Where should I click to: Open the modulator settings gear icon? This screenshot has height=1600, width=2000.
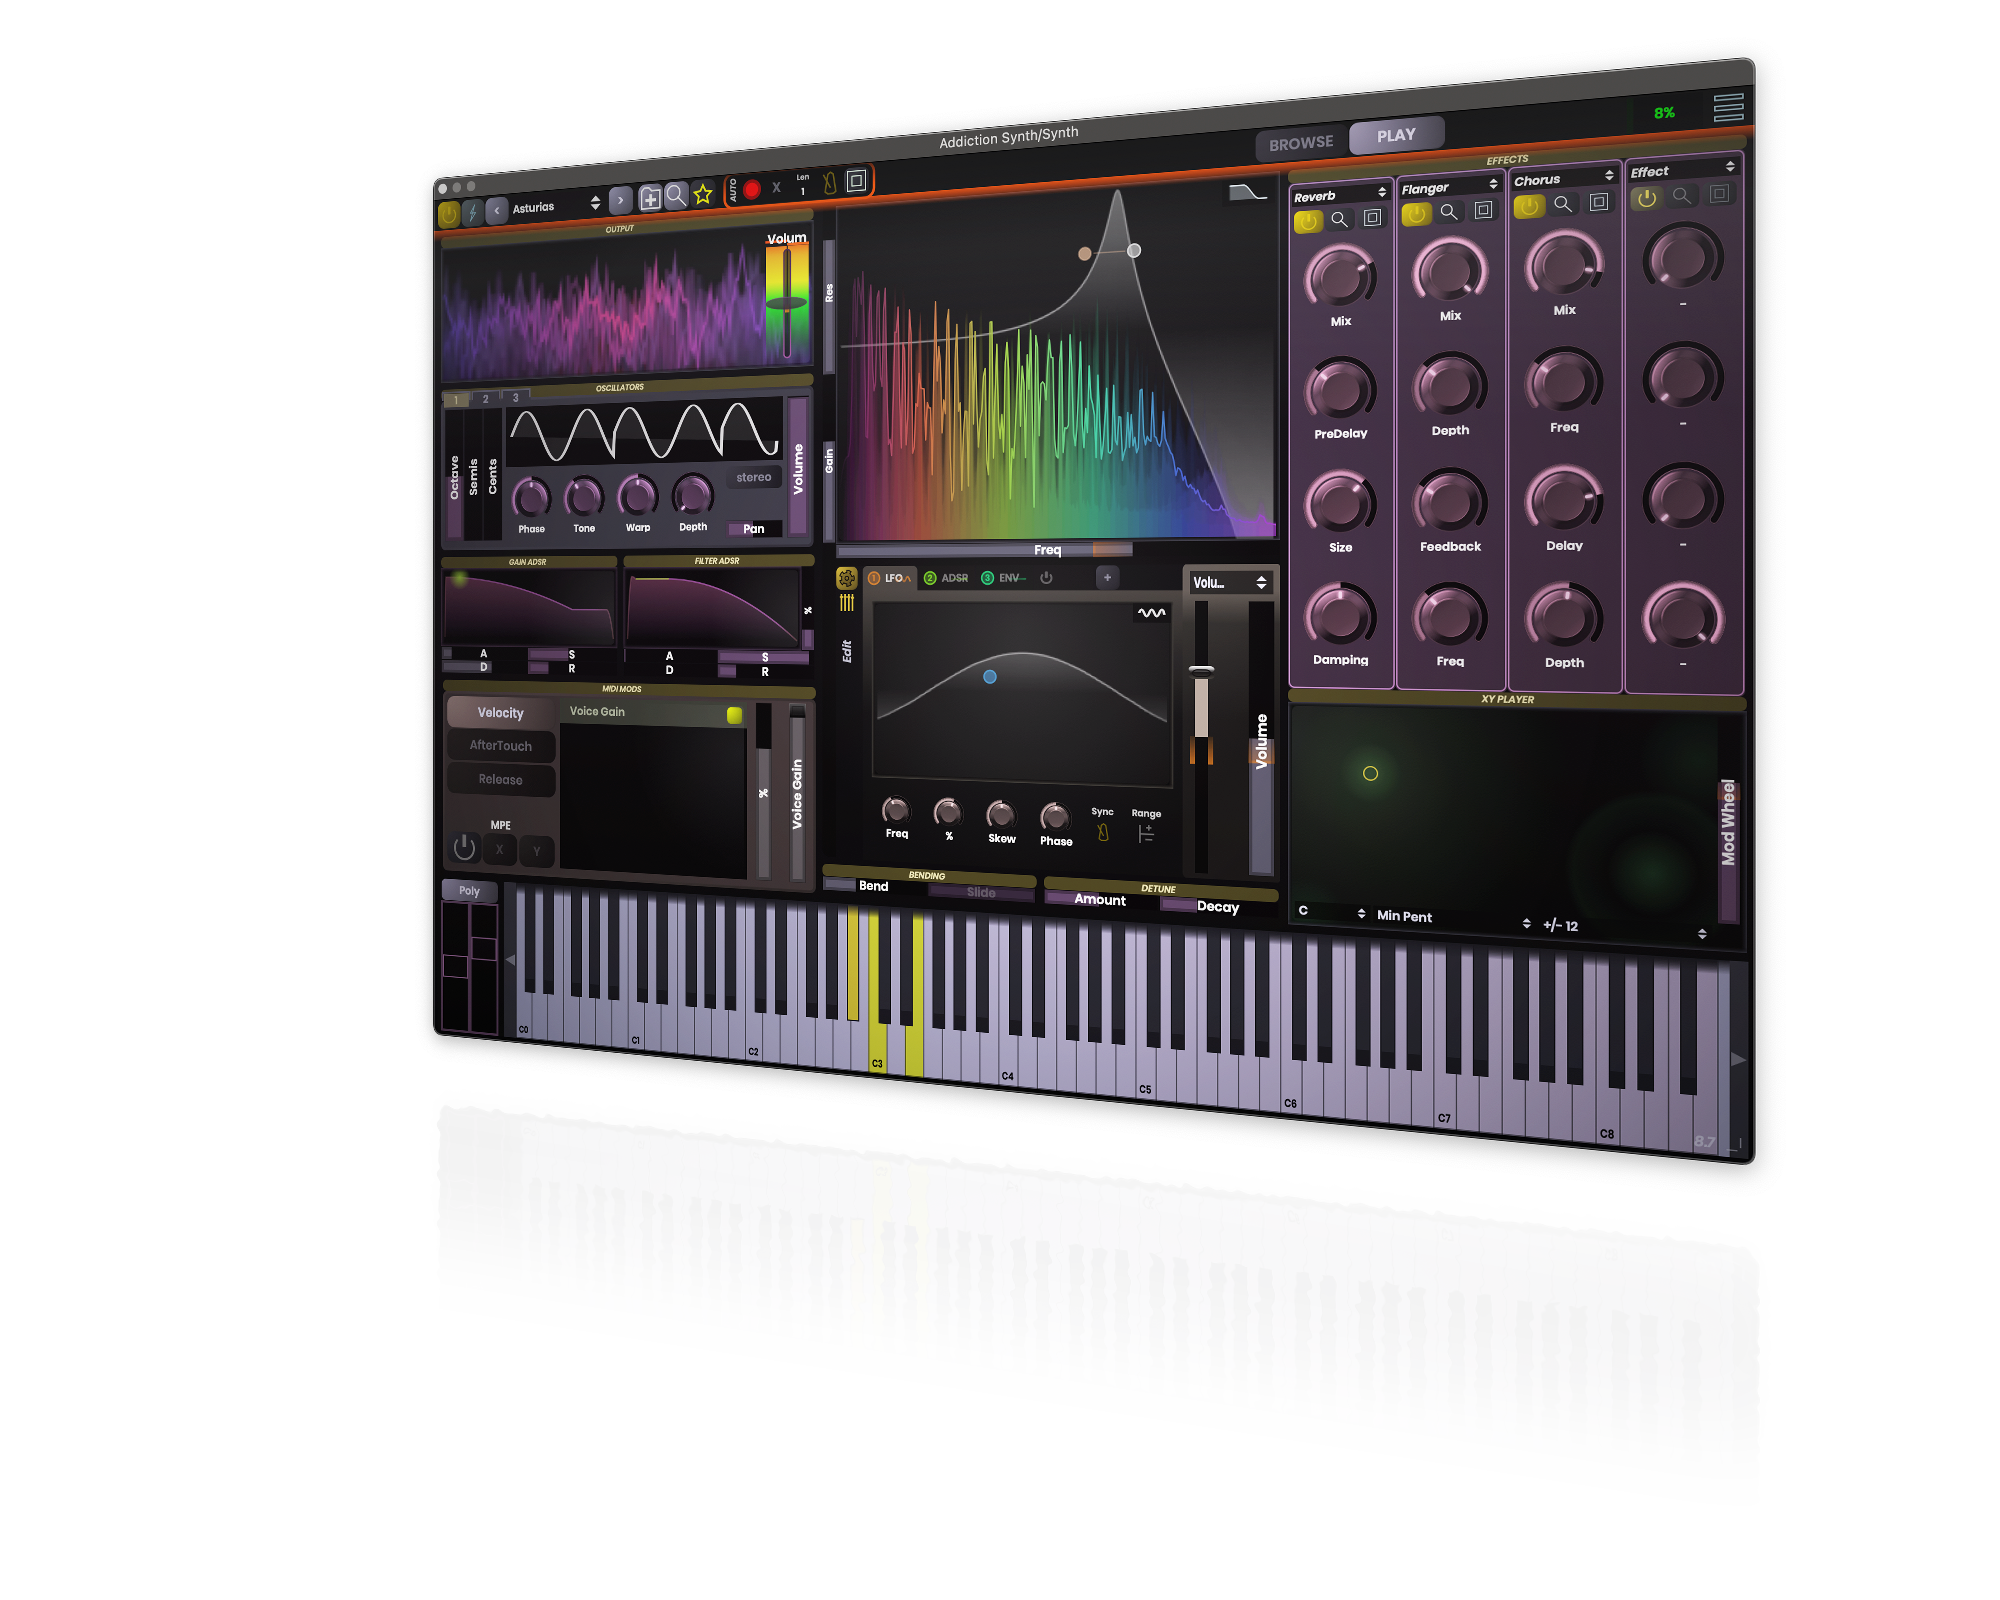click(846, 578)
